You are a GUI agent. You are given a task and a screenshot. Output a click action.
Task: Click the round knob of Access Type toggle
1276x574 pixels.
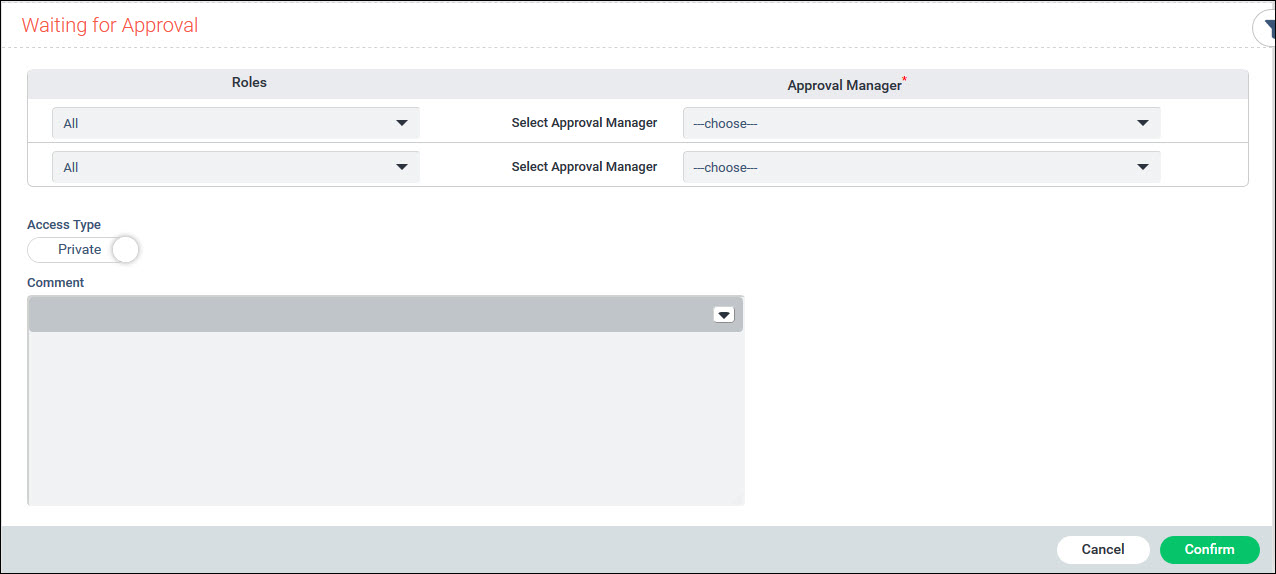tap(125, 249)
